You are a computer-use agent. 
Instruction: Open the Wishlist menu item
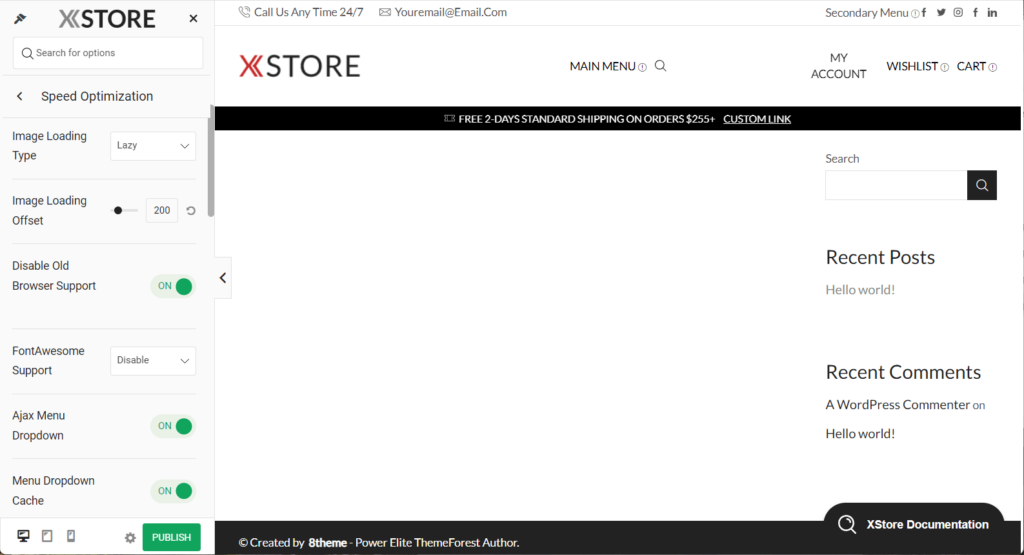[912, 66]
